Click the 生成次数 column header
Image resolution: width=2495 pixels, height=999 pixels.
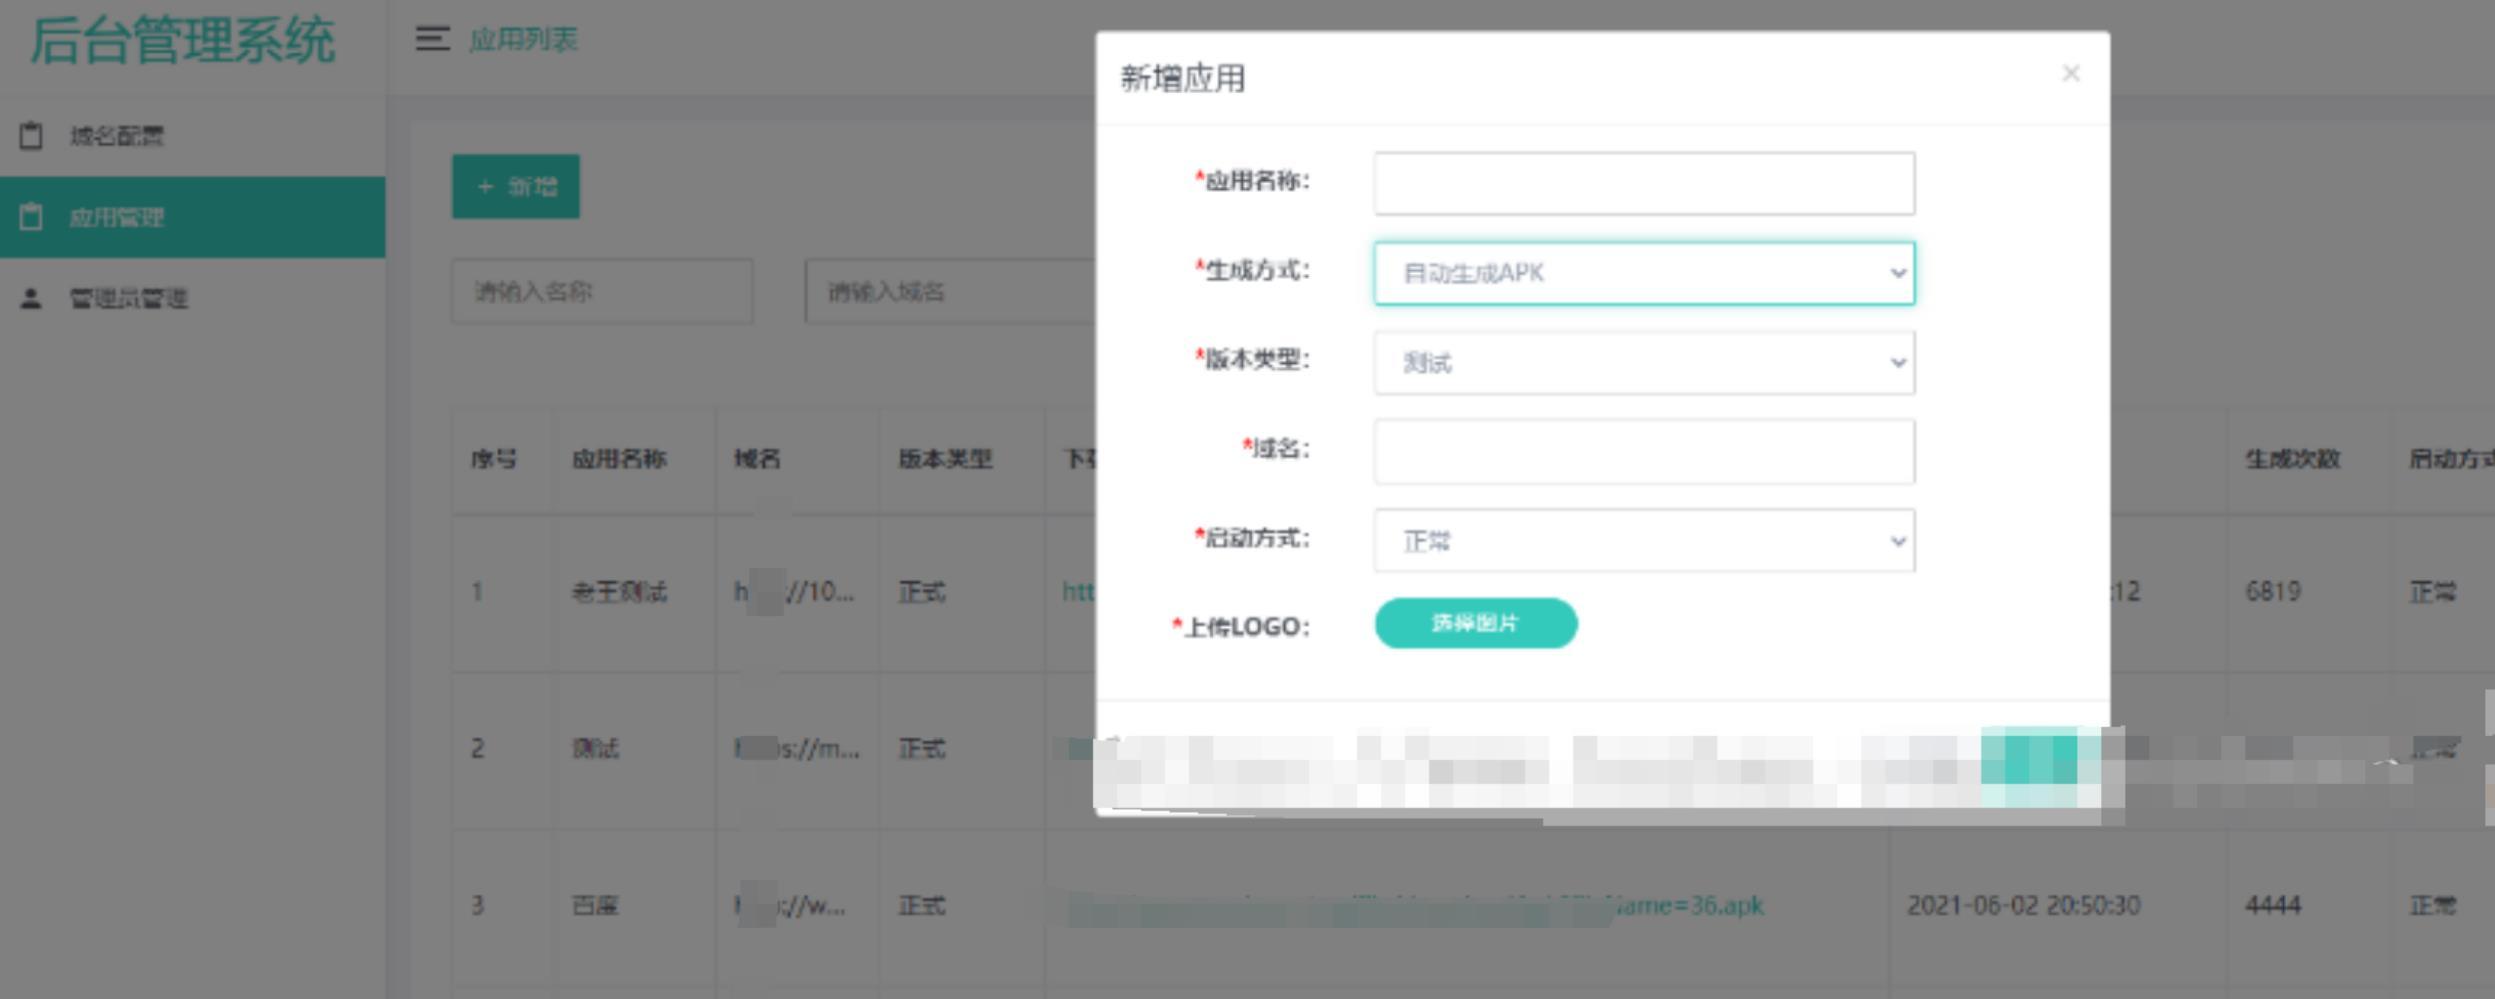pos(2293,459)
